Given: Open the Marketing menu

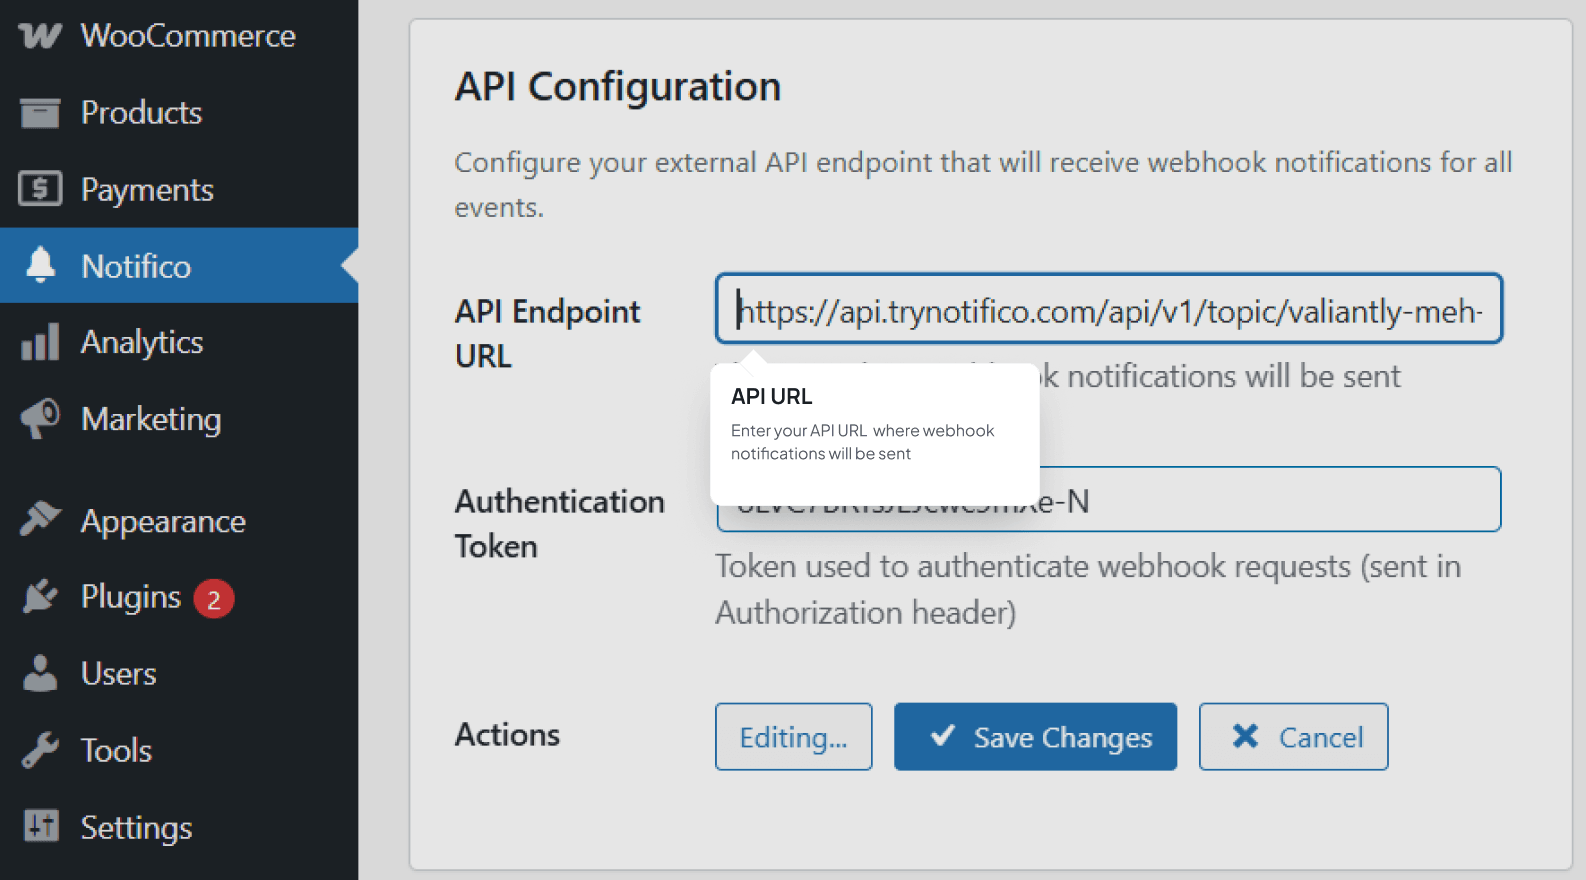Looking at the screenshot, I should [179, 419].
